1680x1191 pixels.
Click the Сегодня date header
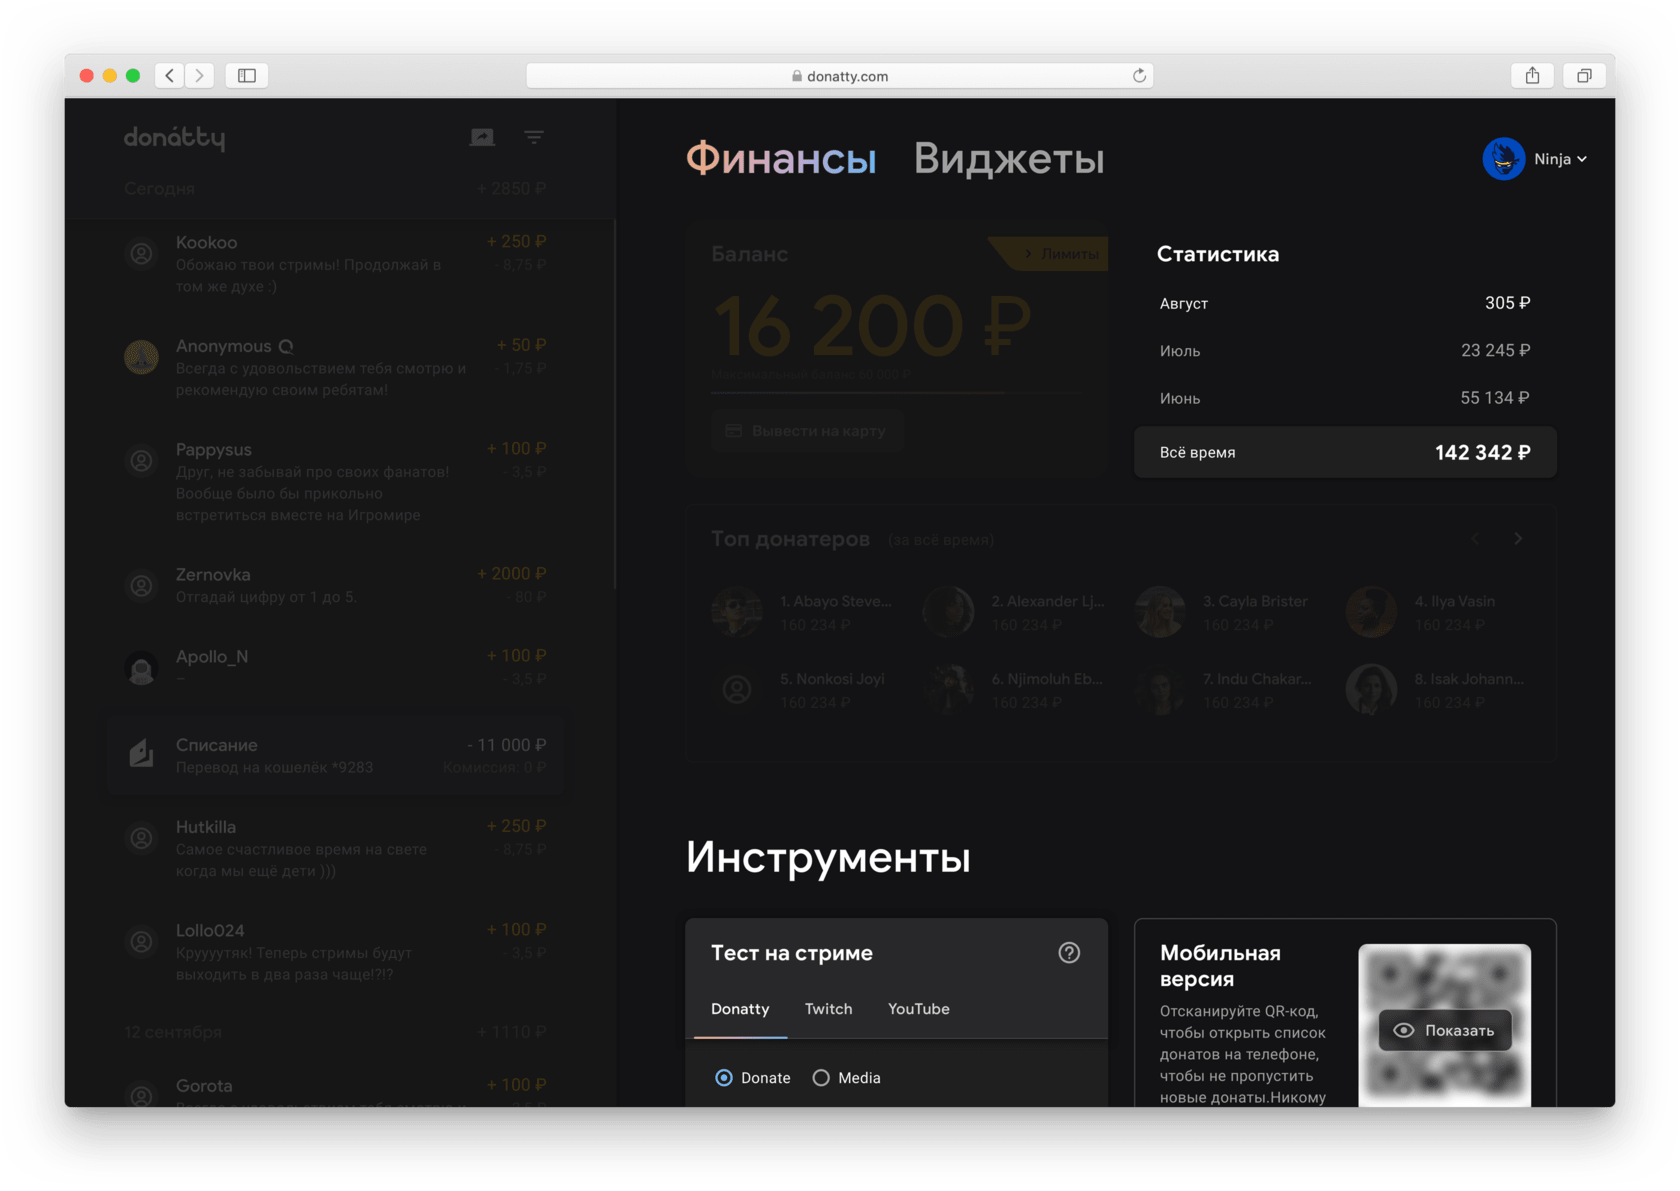pyautogui.click(x=159, y=189)
